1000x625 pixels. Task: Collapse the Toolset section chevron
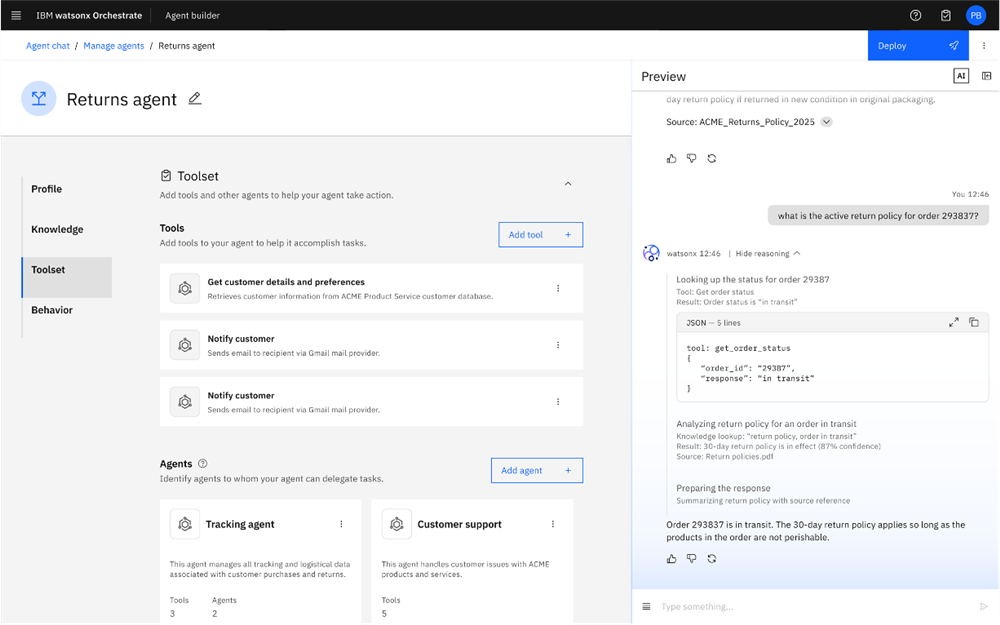point(568,184)
